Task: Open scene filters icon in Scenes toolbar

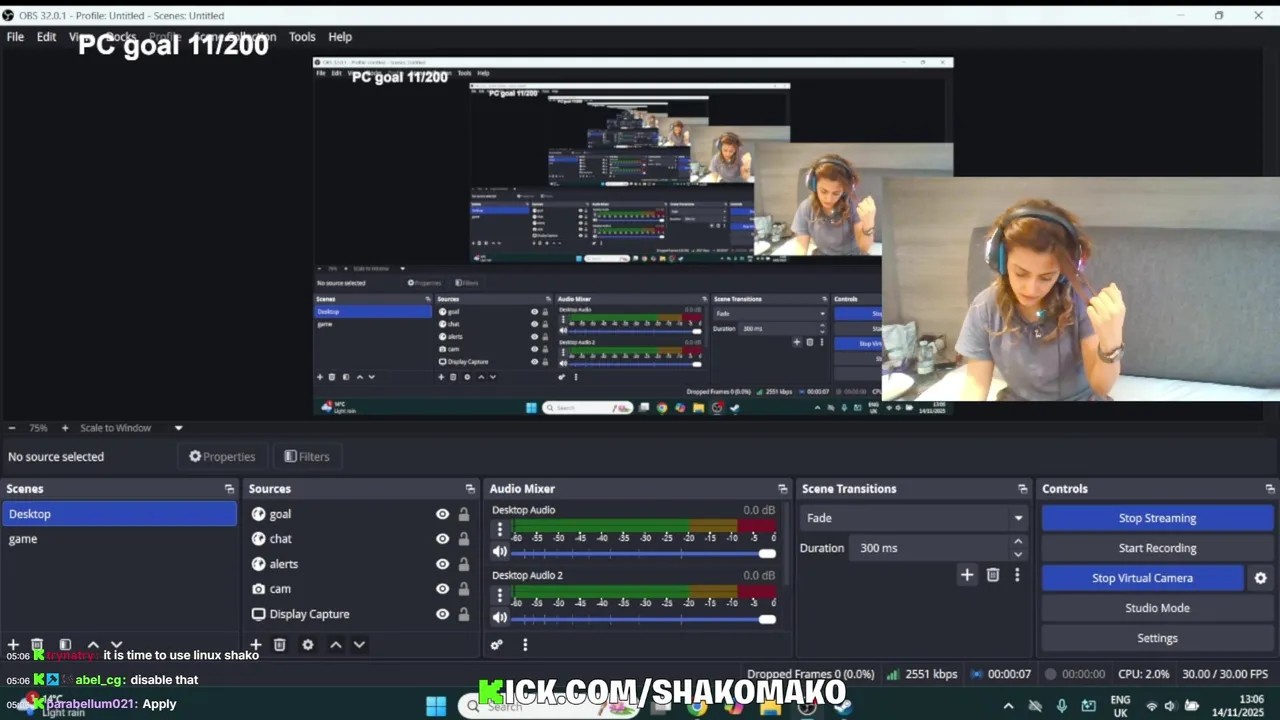Action: [65, 645]
